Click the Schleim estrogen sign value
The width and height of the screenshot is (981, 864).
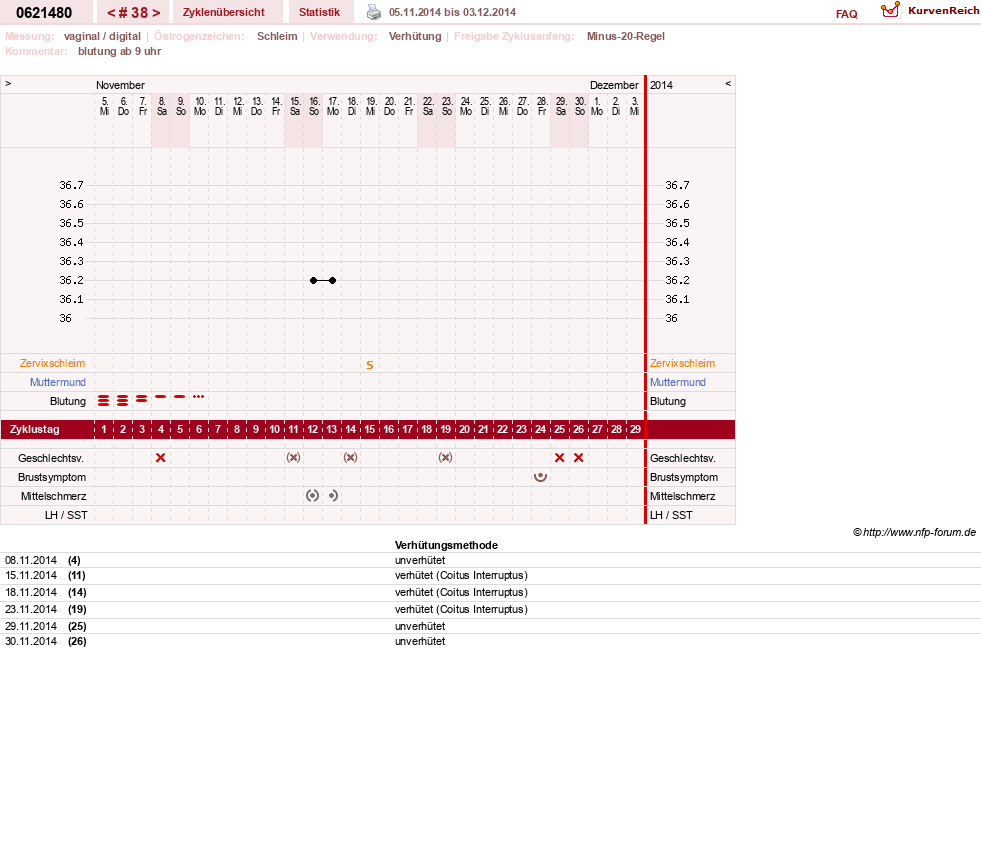click(277, 36)
